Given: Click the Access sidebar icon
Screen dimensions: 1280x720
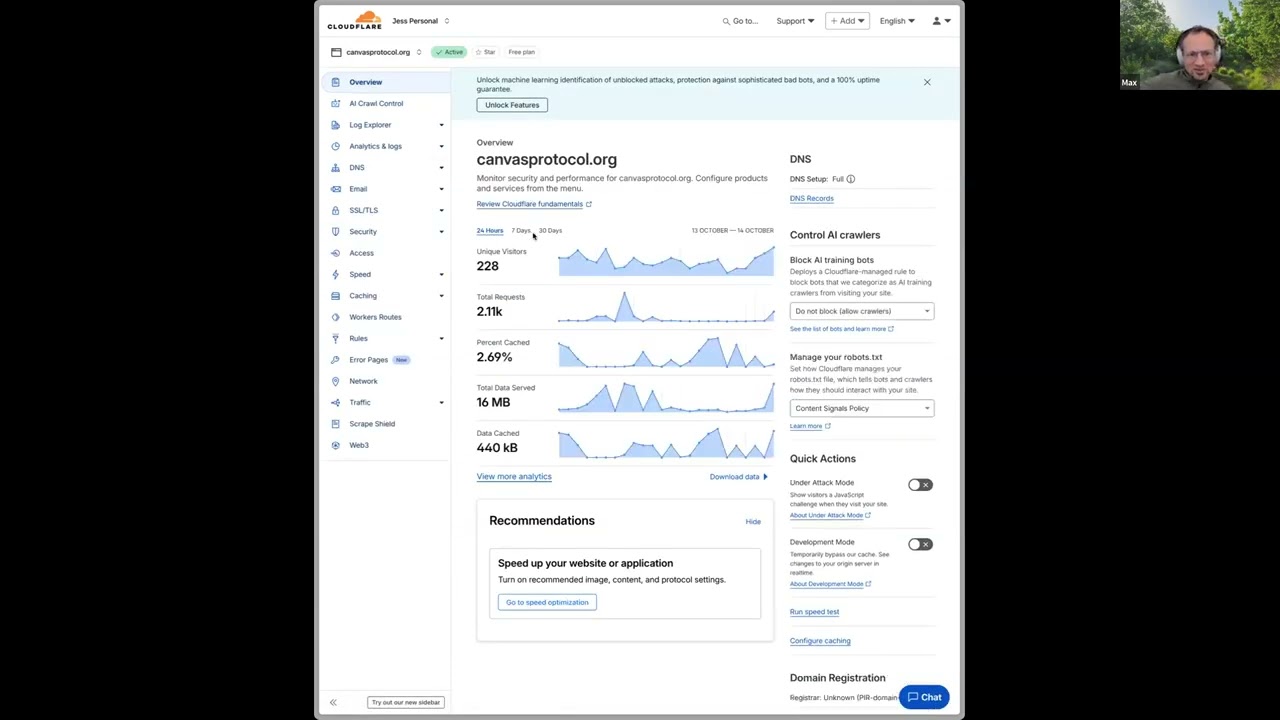Looking at the screenshot, I should coord(336,253).
